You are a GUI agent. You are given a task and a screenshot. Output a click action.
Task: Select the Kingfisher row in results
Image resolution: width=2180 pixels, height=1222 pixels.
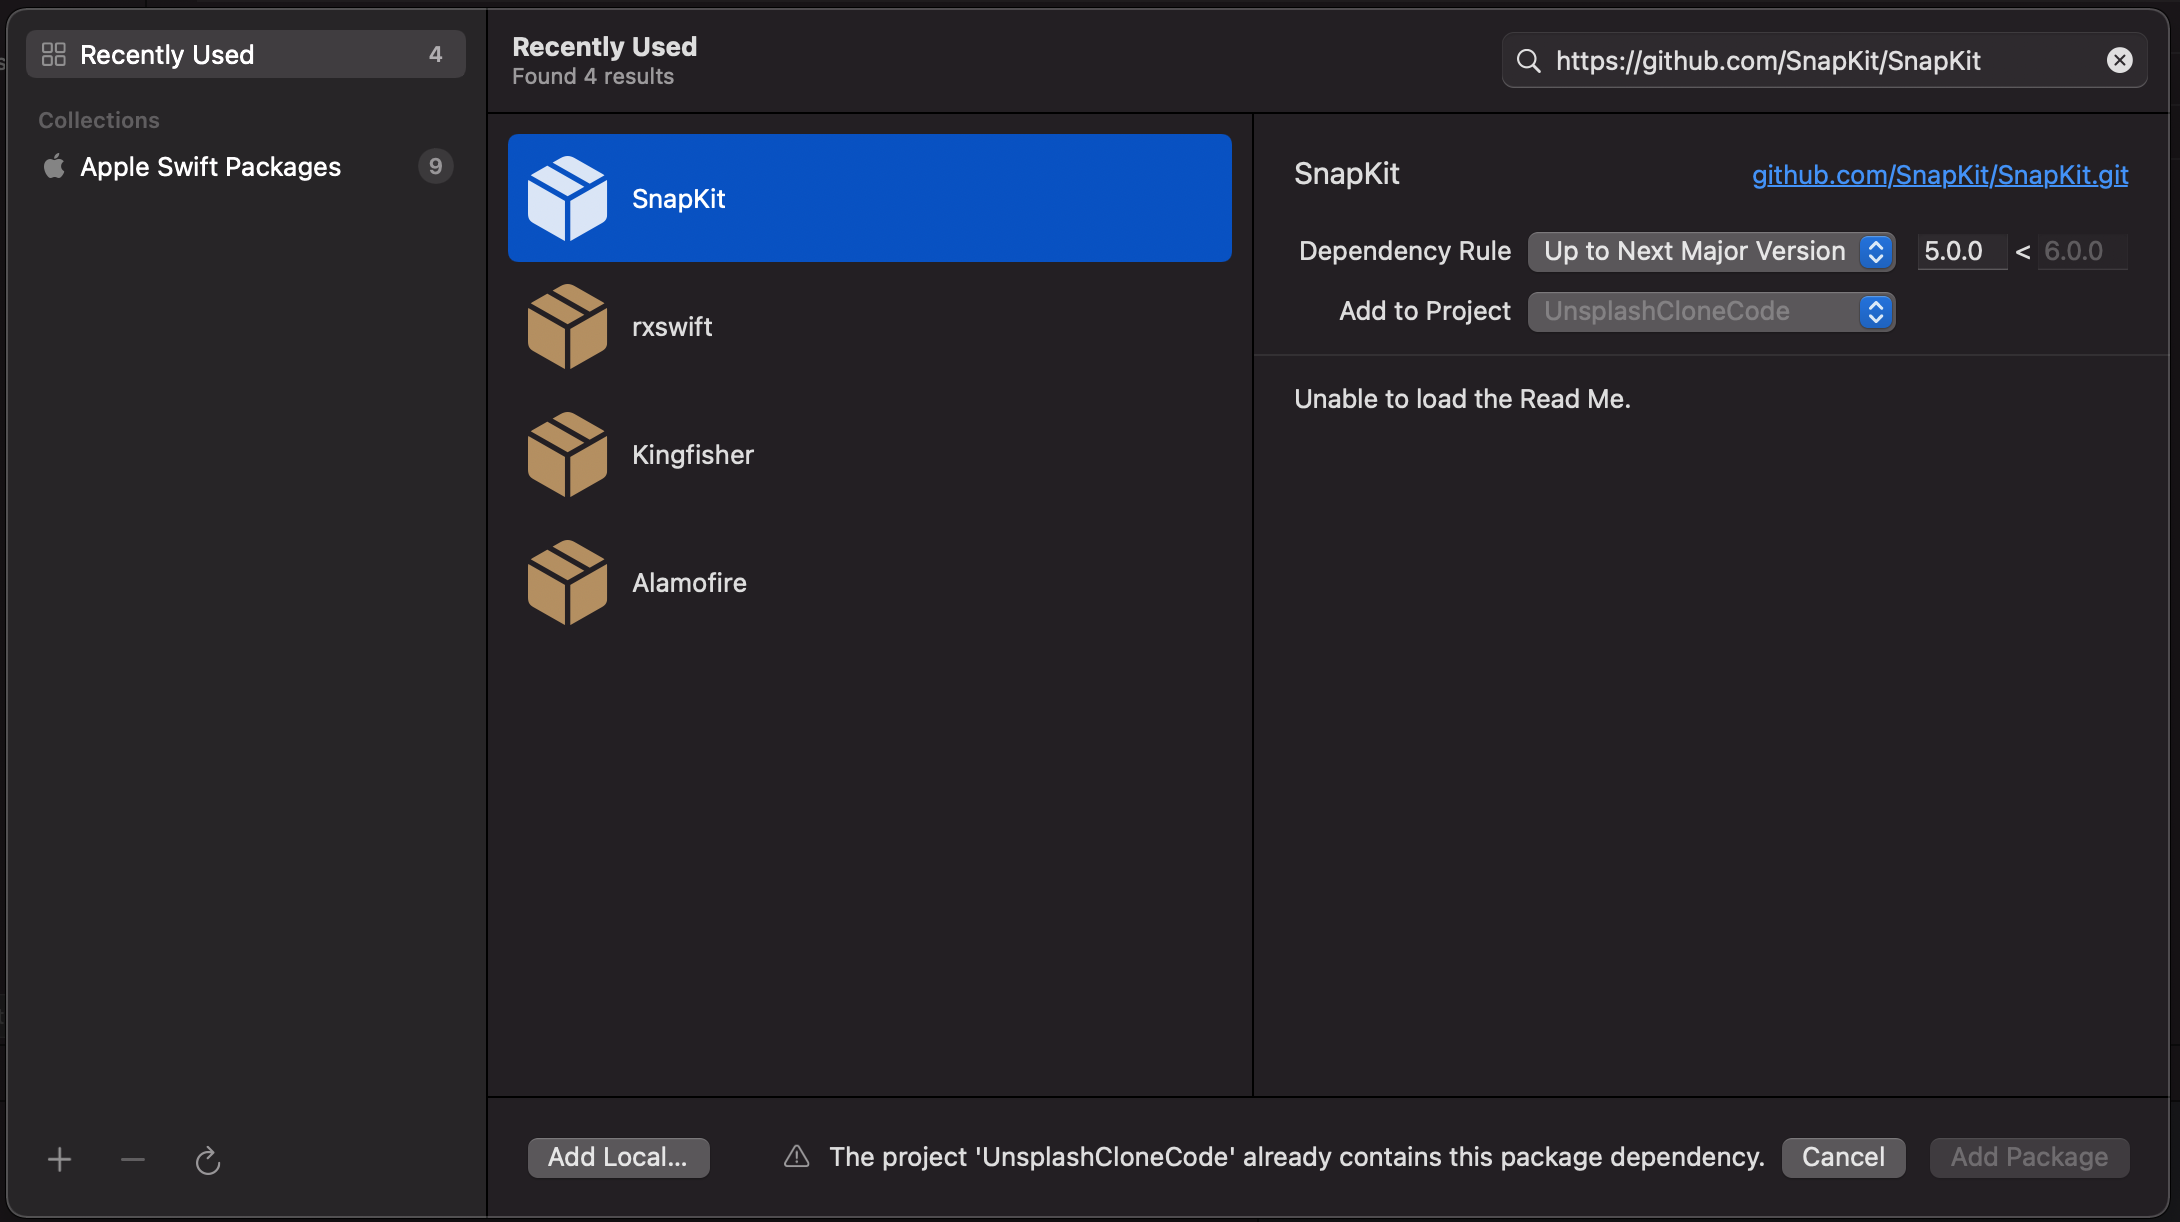click(869, 454)
